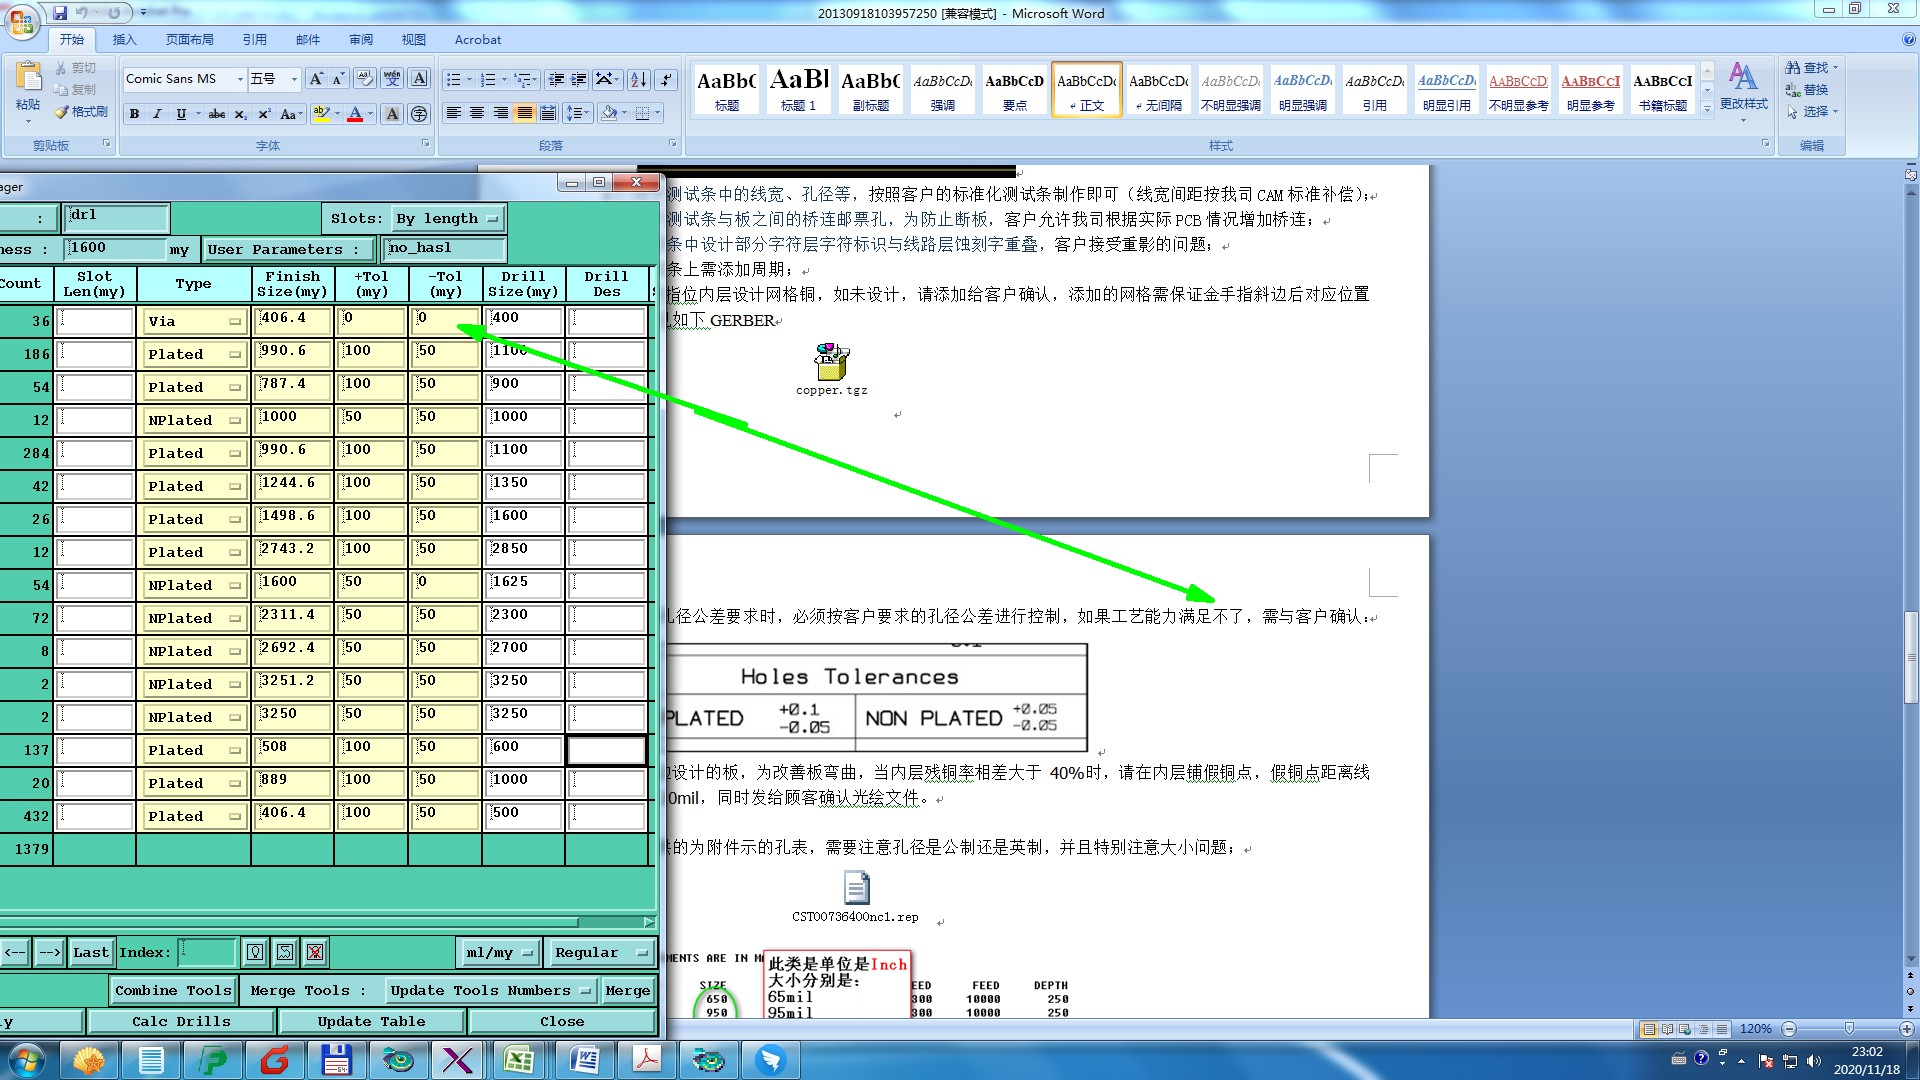
Task: Click the Index input field
Action: tap(207, 952)
